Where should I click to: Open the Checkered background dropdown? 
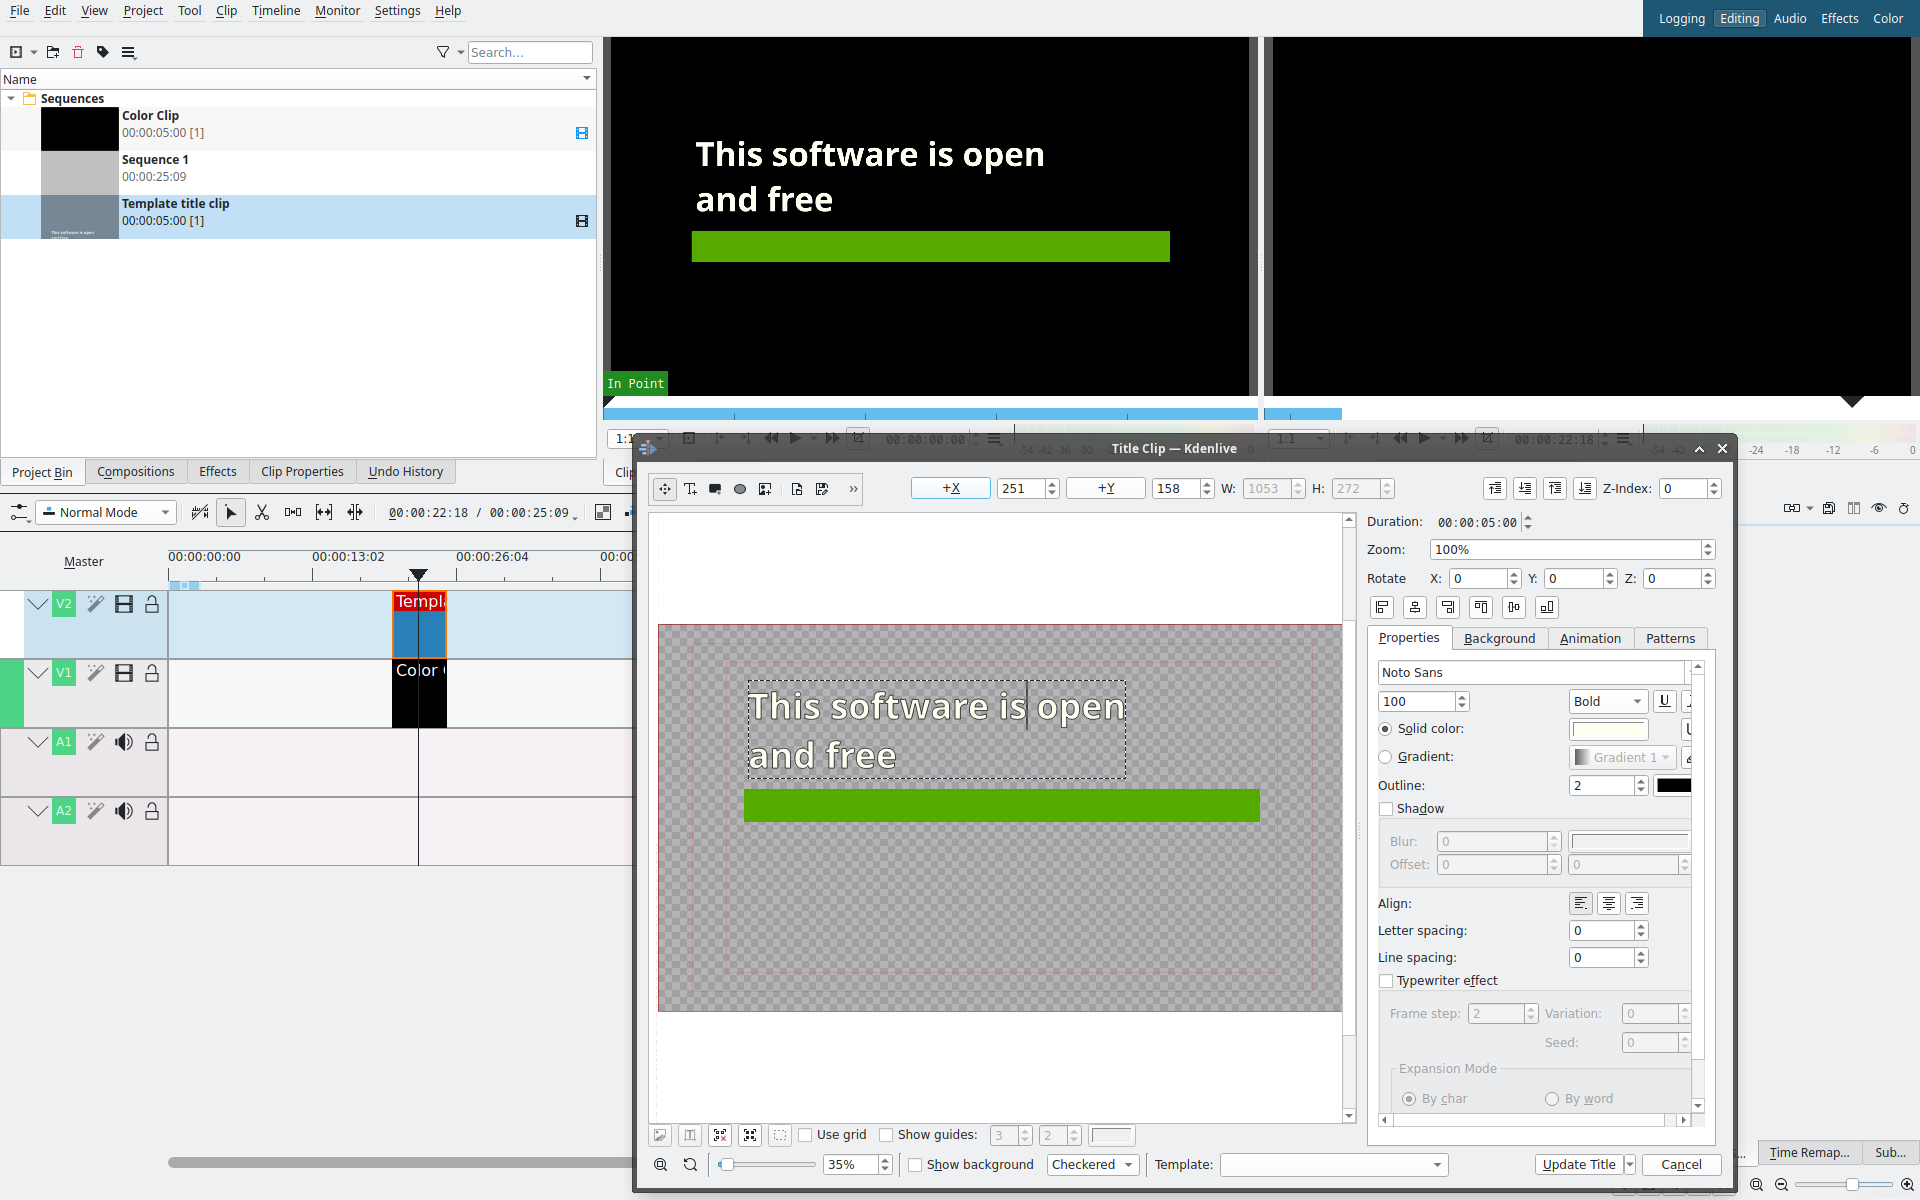(1092, 1164)
